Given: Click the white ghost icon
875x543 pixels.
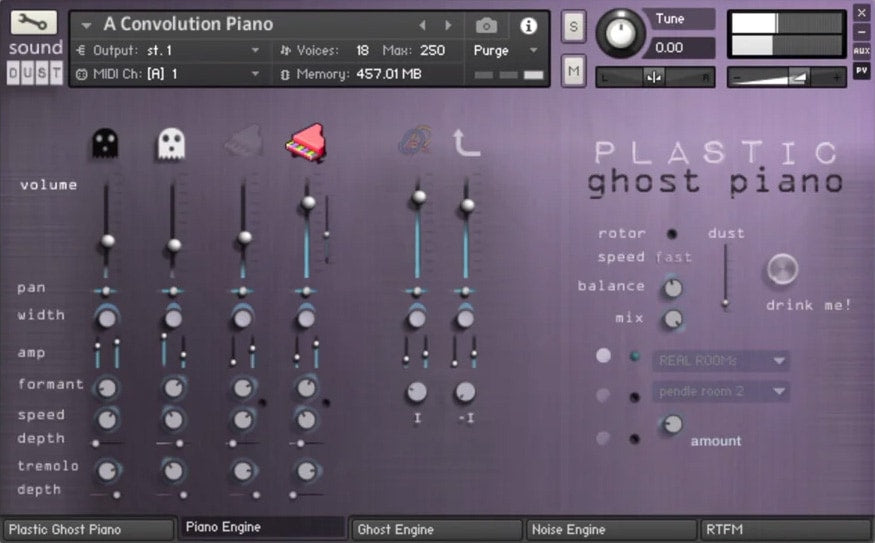Looking at the screenshot, I should pos(172,144).
